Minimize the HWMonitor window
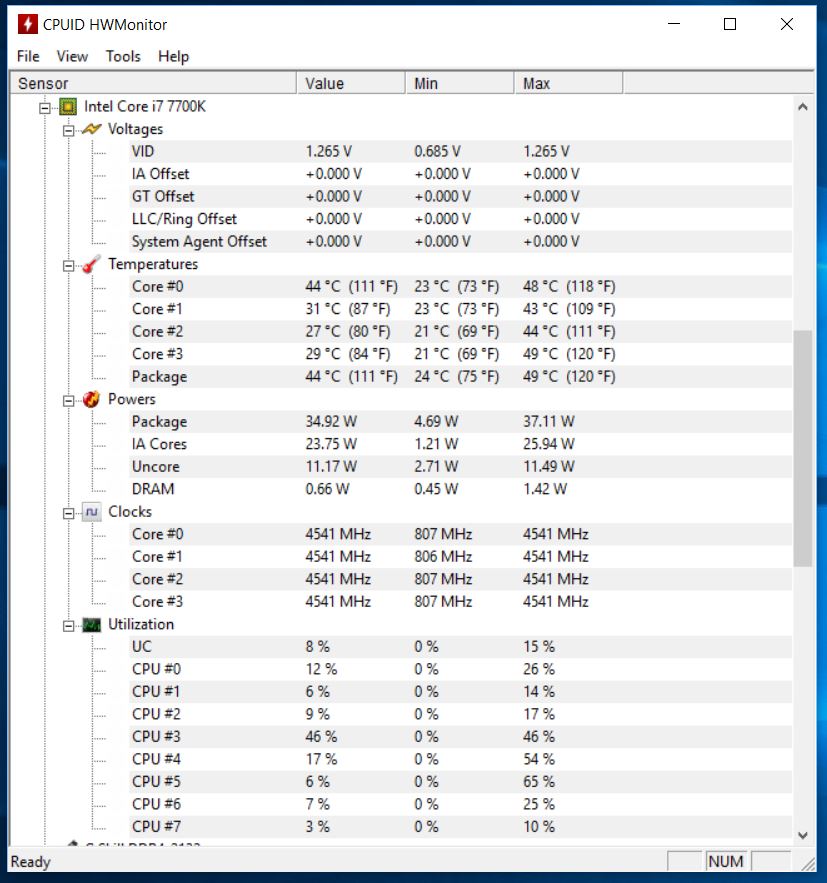 (x=674, y=24)
